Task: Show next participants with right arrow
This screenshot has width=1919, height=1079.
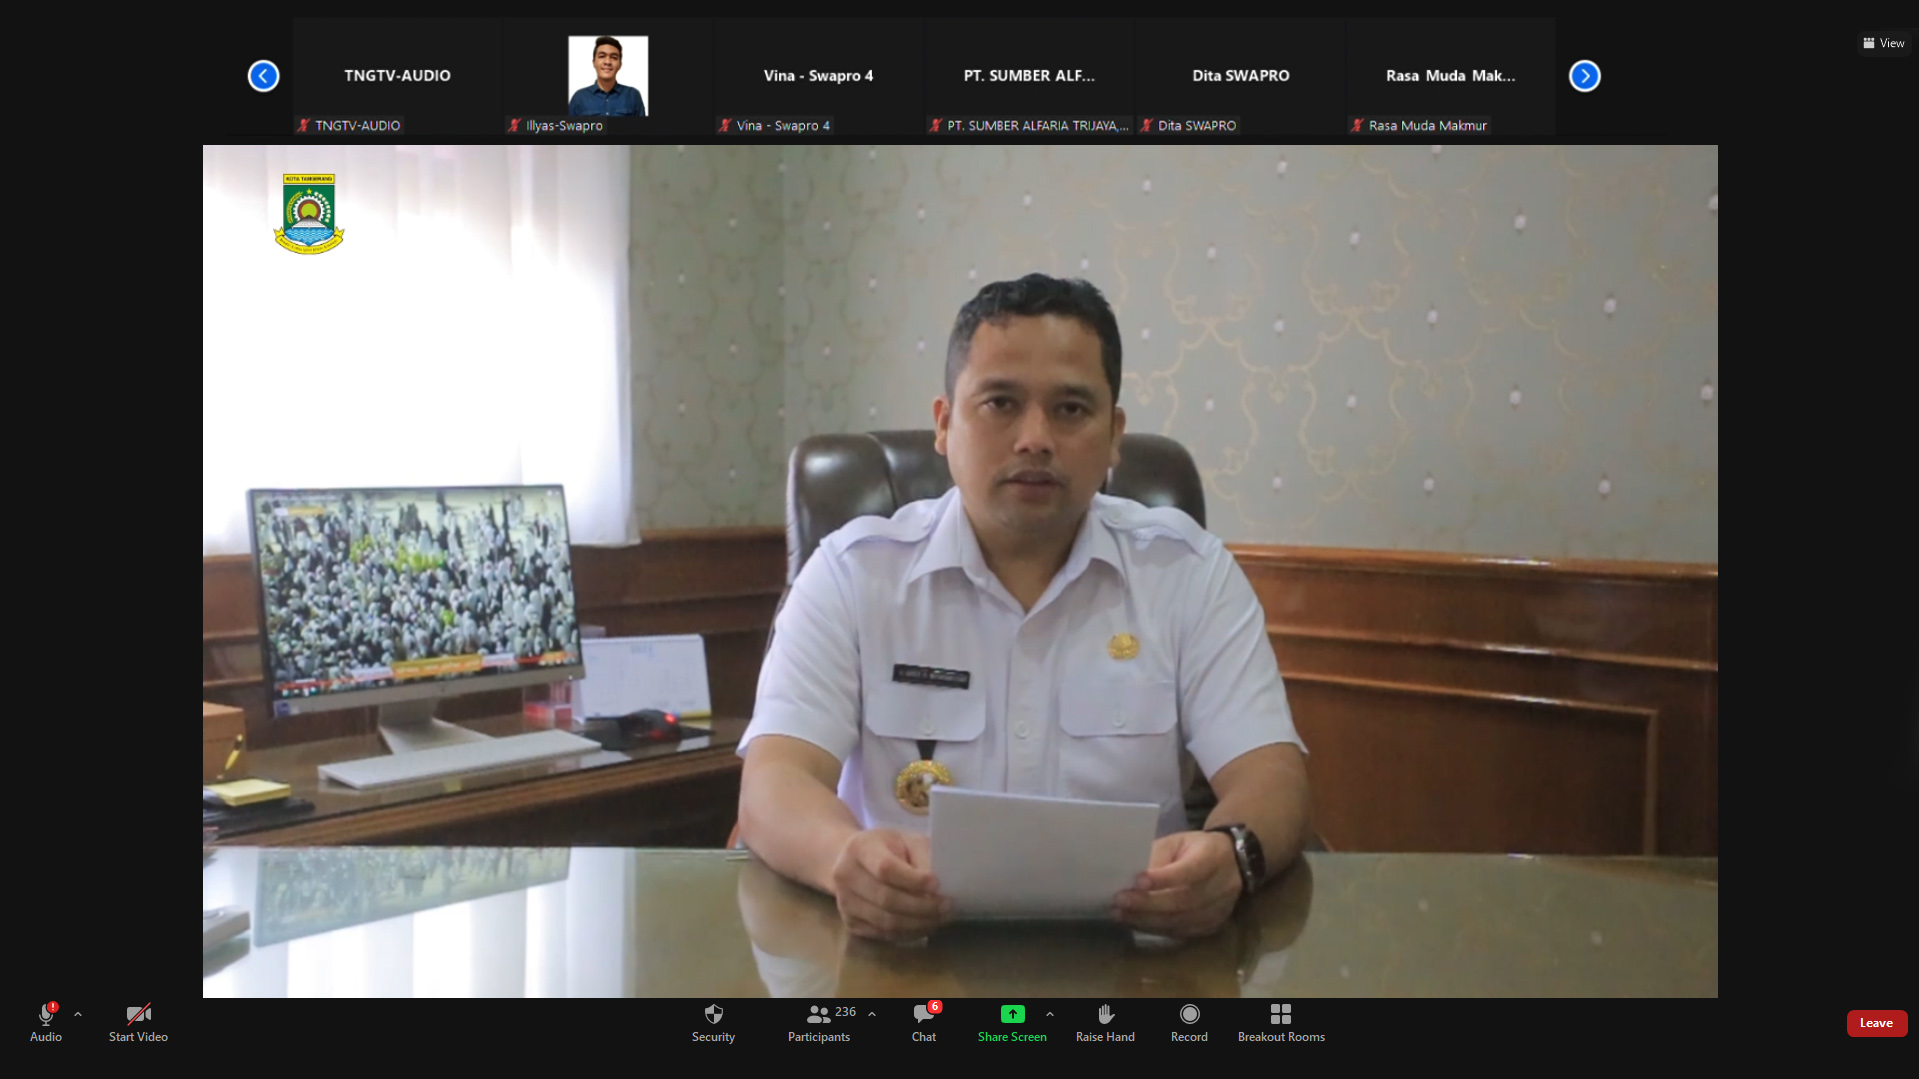Action: coord(1584,76)
